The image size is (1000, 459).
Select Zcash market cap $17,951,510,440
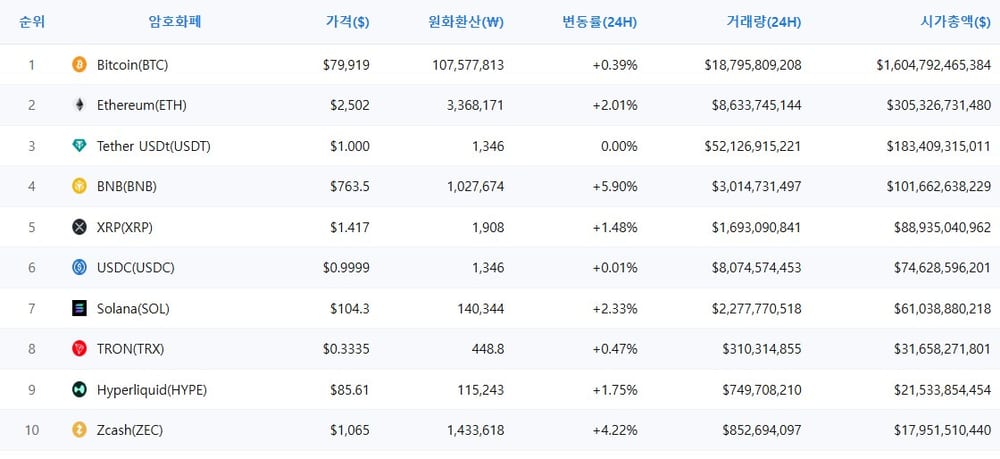click(943, 431)
